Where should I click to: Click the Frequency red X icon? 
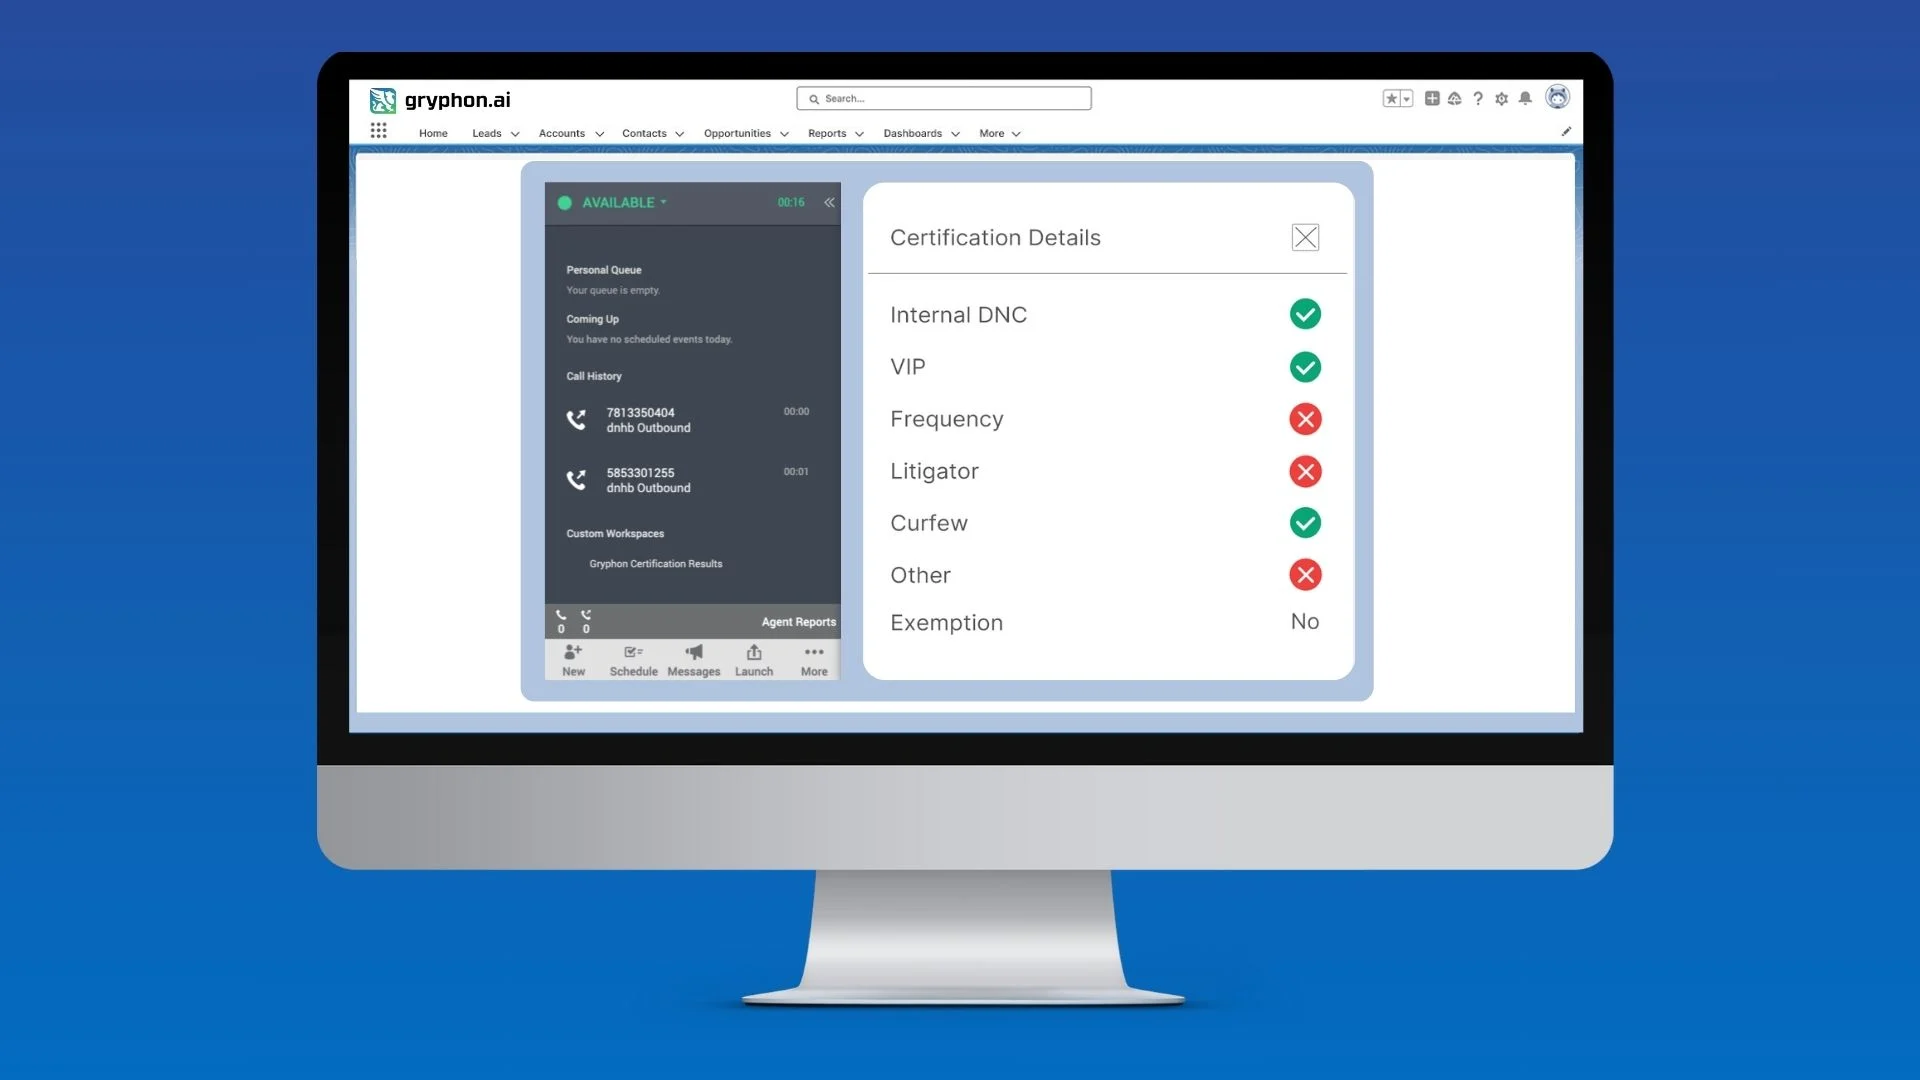(x=1305, y=419)
